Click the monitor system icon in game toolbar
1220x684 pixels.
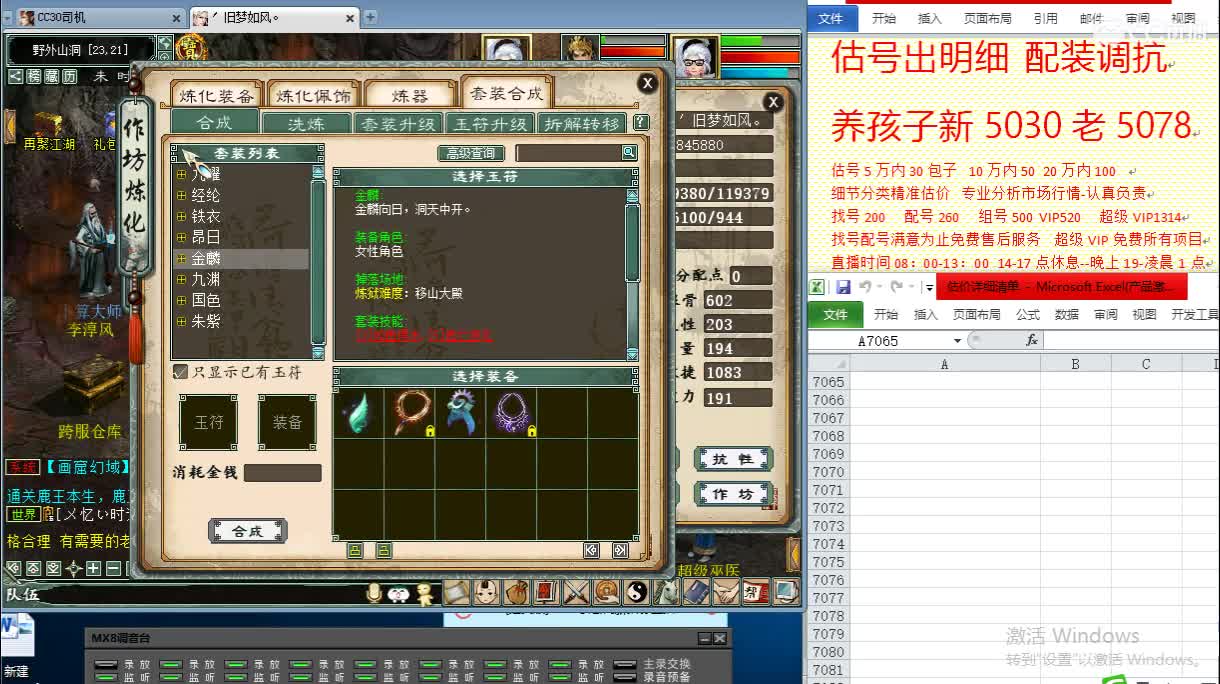click(x=786, y=592)
